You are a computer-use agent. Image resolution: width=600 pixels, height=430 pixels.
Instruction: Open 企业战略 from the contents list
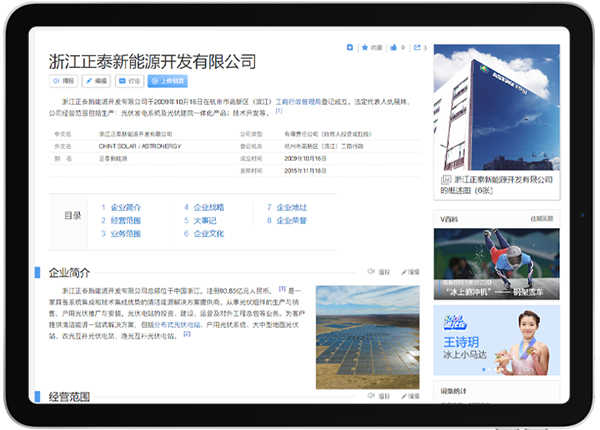(207, 208)
